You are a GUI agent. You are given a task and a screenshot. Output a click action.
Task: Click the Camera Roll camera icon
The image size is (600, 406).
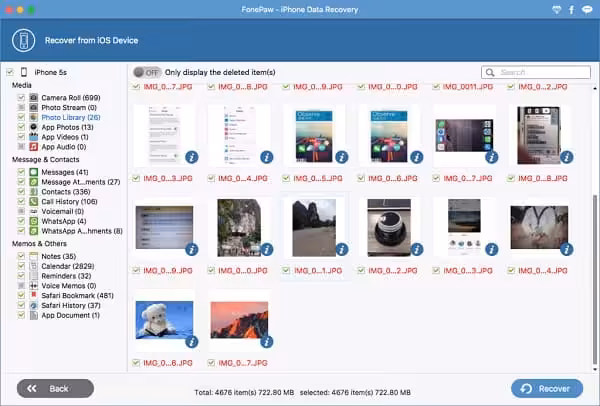[34, 98]
